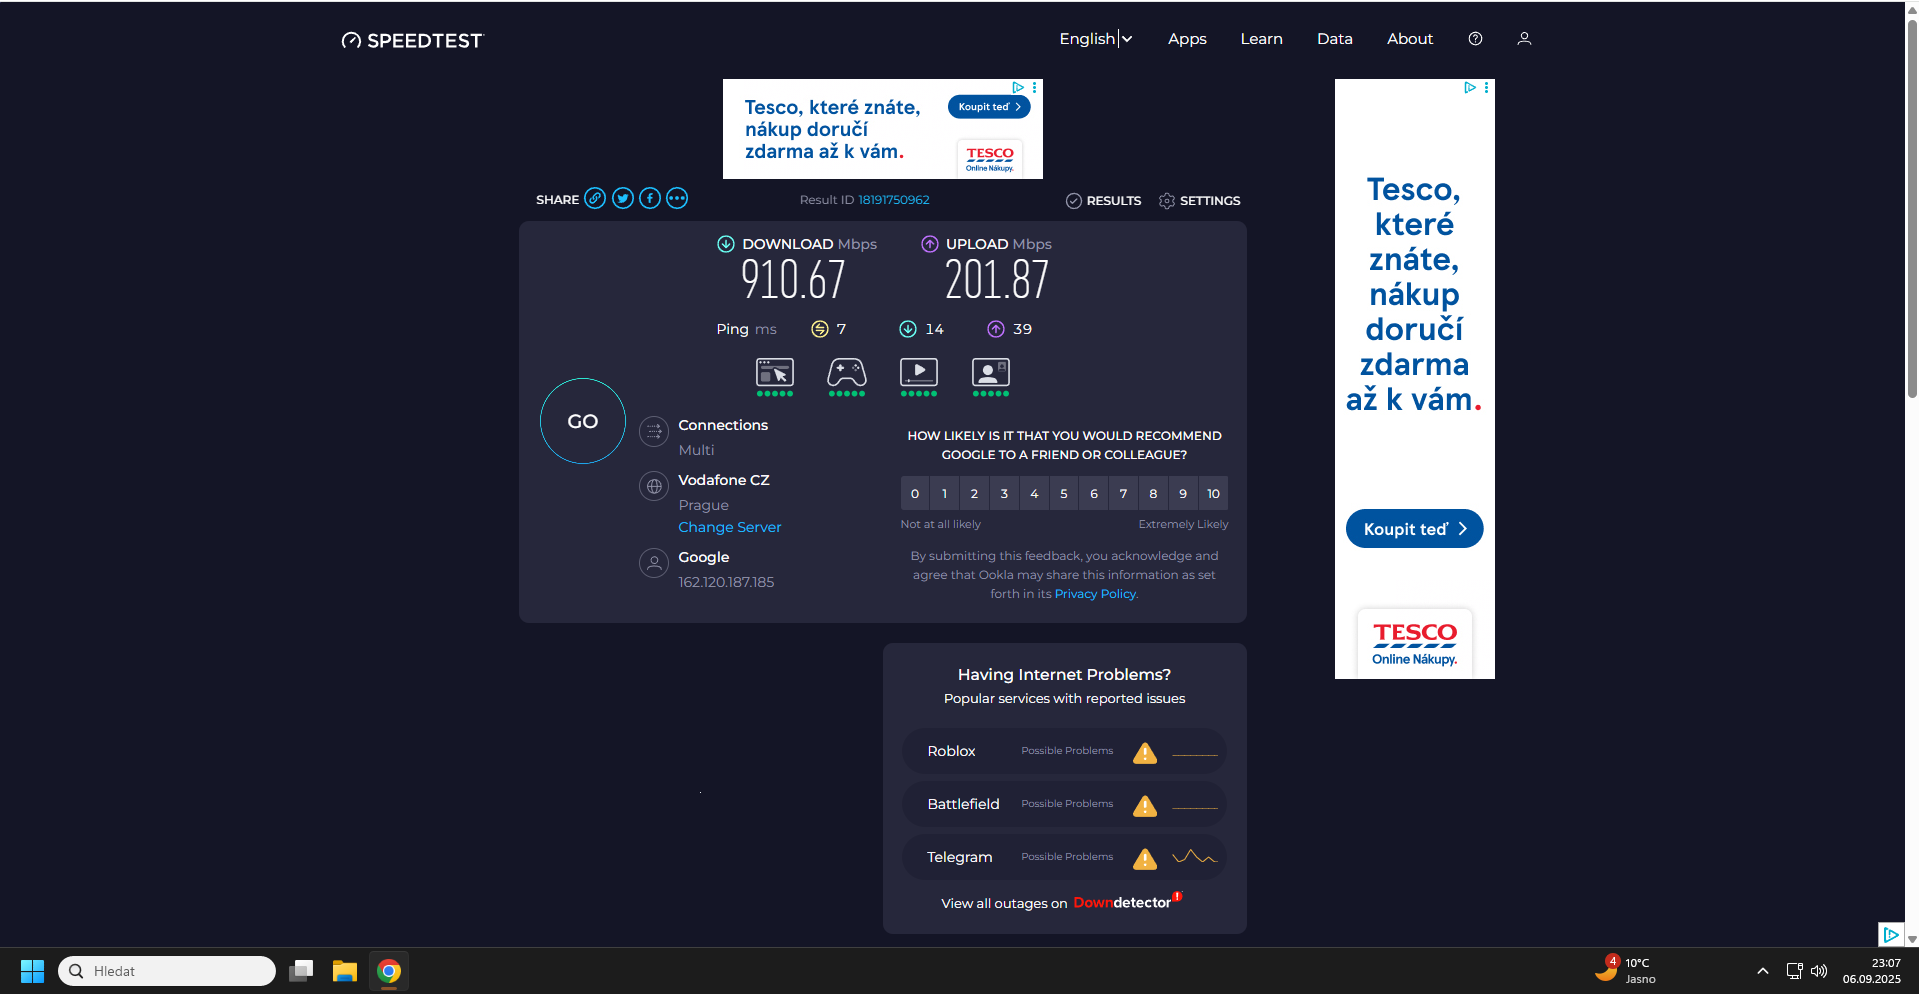Copy share link icon
This screenshot has width=1919, height=994.
coord(595,198)
